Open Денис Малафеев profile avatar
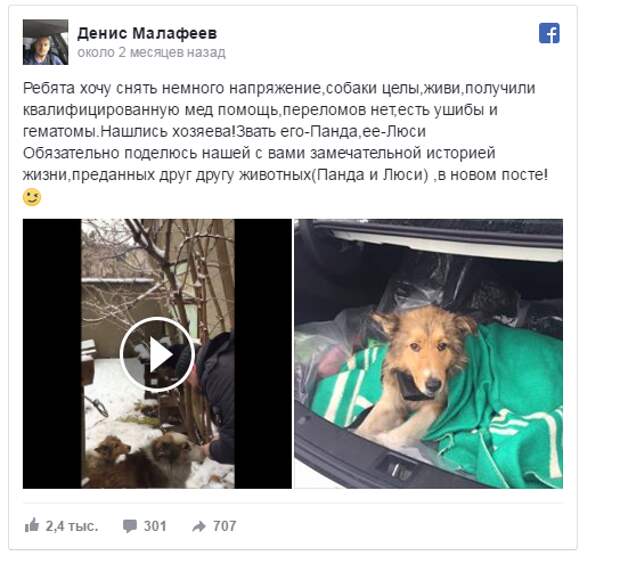Screen dimensions: 620x564 (x=45, y=42)
